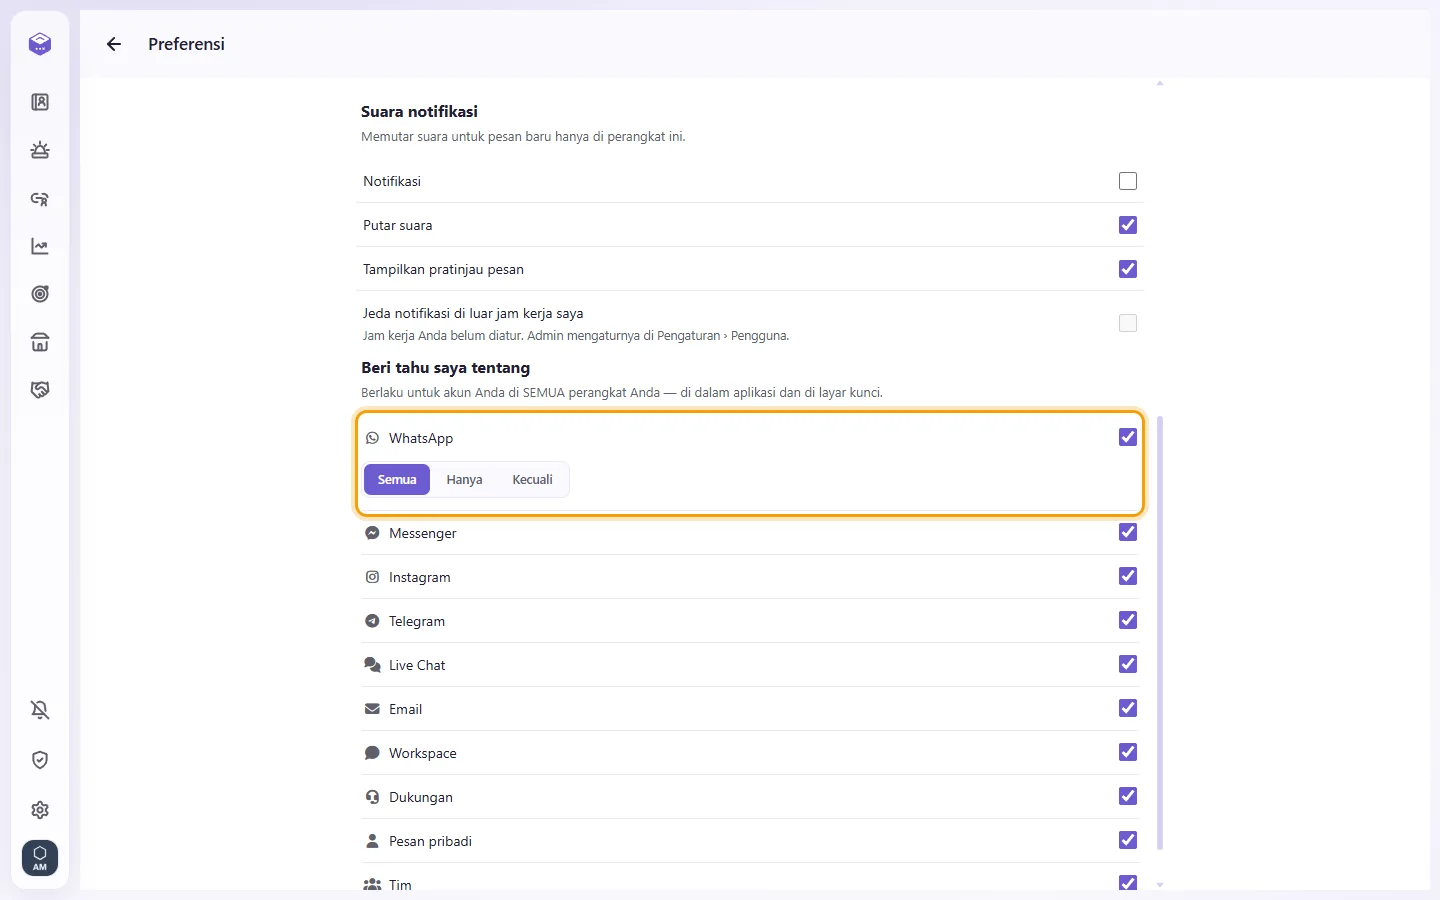This screenshot has height=900, width=1440.
Task: Uncheck the Pesan pribadi checkbox
Action: coord(1128,840)
